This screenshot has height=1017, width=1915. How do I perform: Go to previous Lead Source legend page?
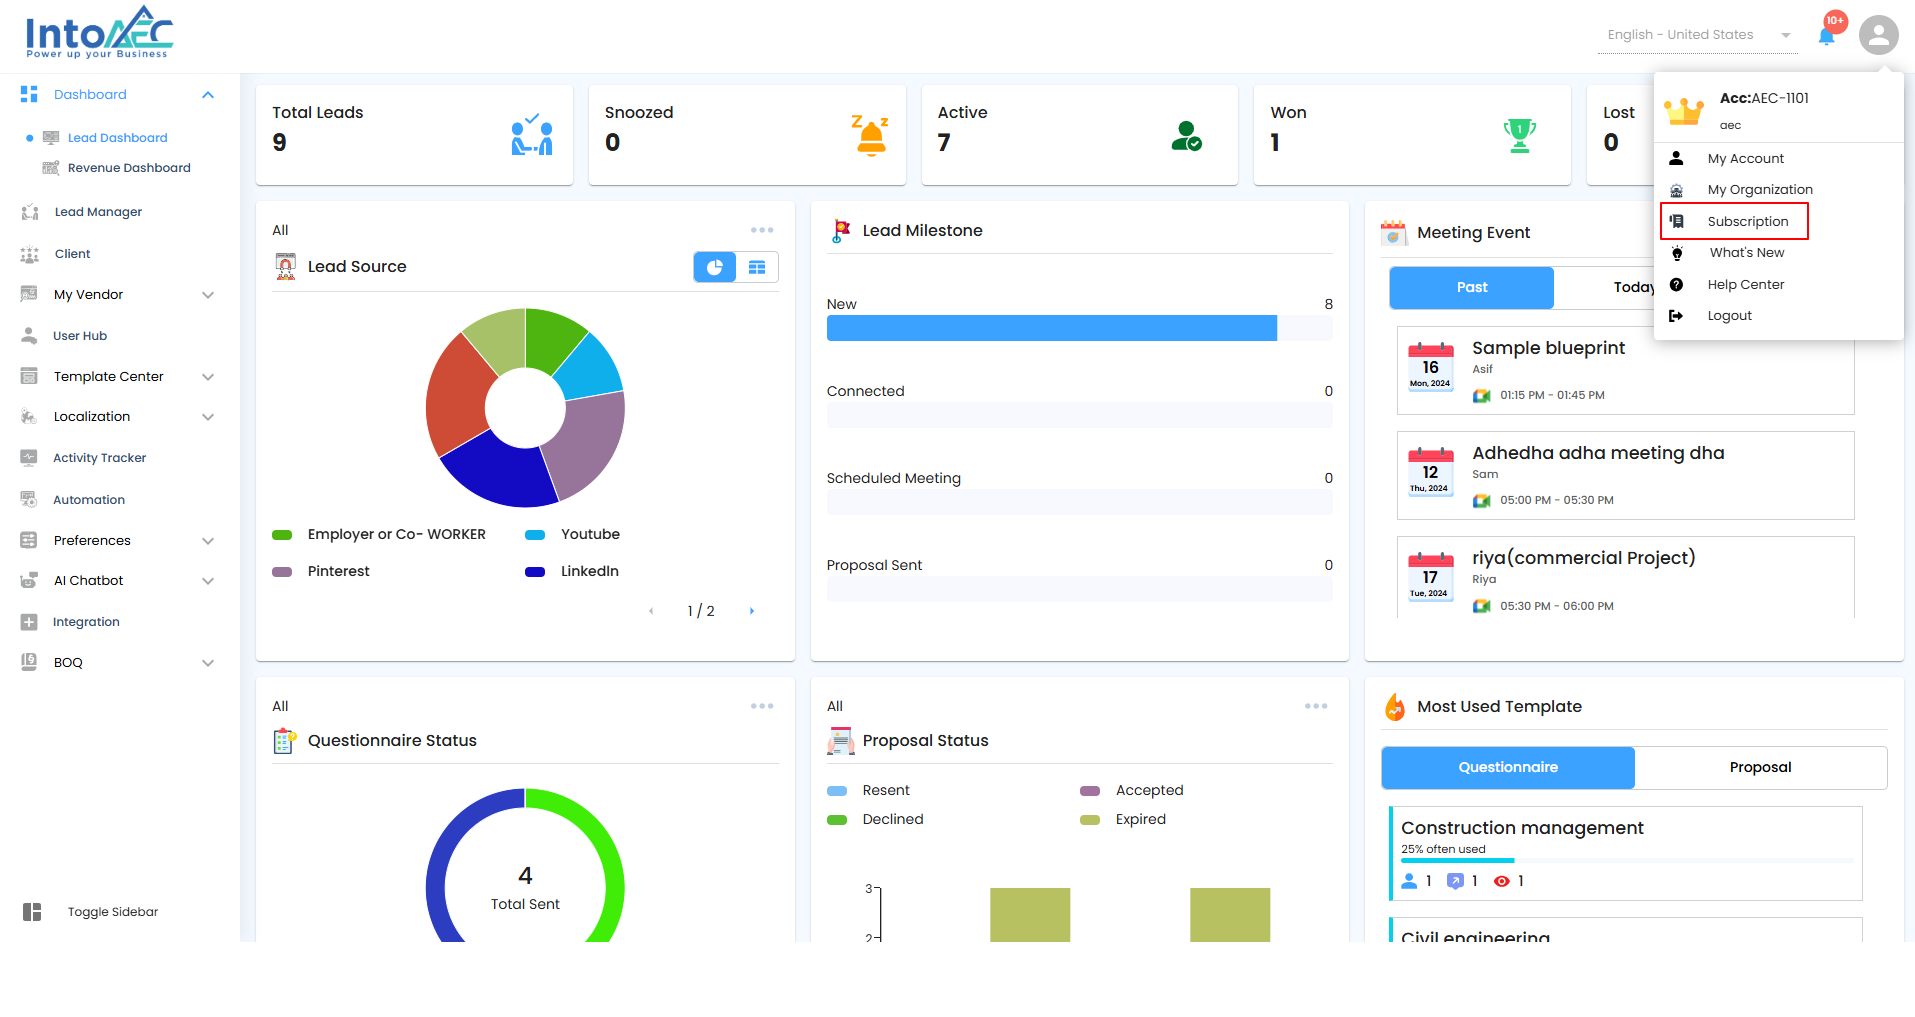pos(651,611)
